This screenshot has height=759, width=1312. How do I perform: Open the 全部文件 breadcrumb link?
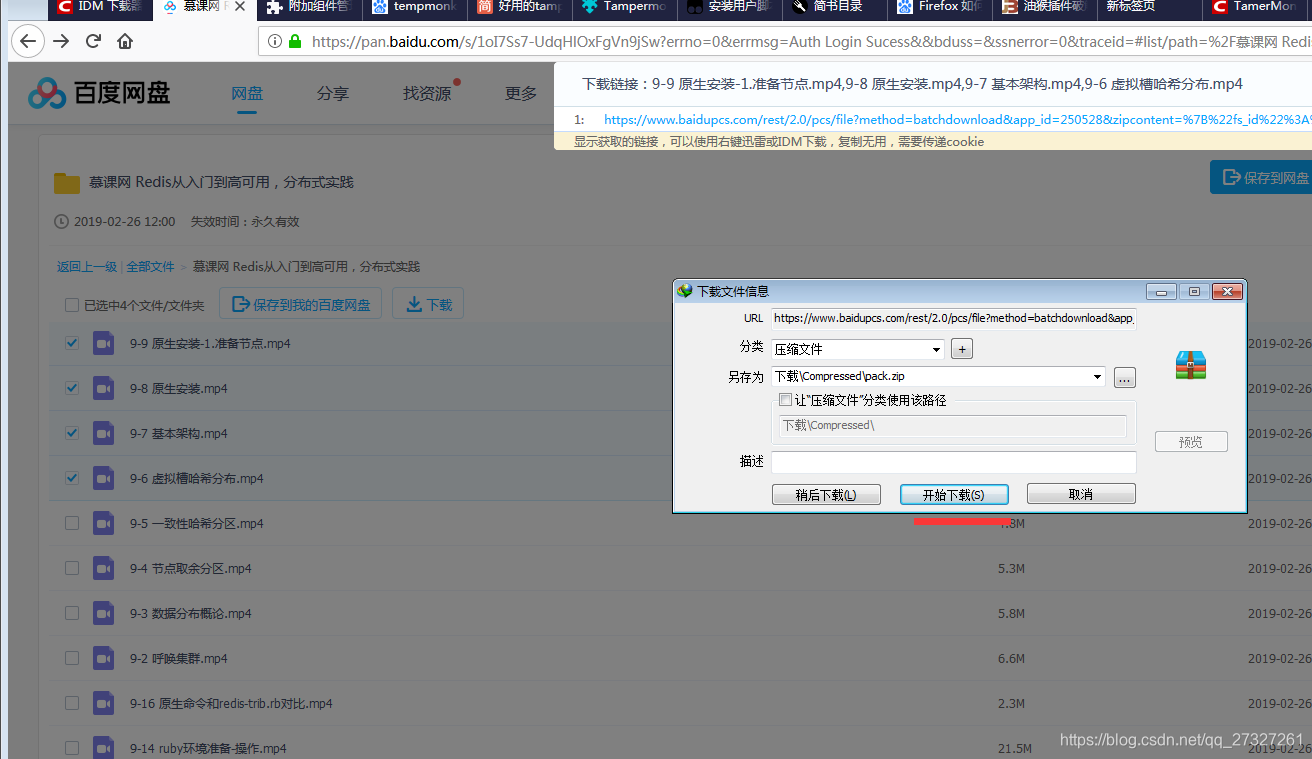pyautogui.click(x=151, y=267)
